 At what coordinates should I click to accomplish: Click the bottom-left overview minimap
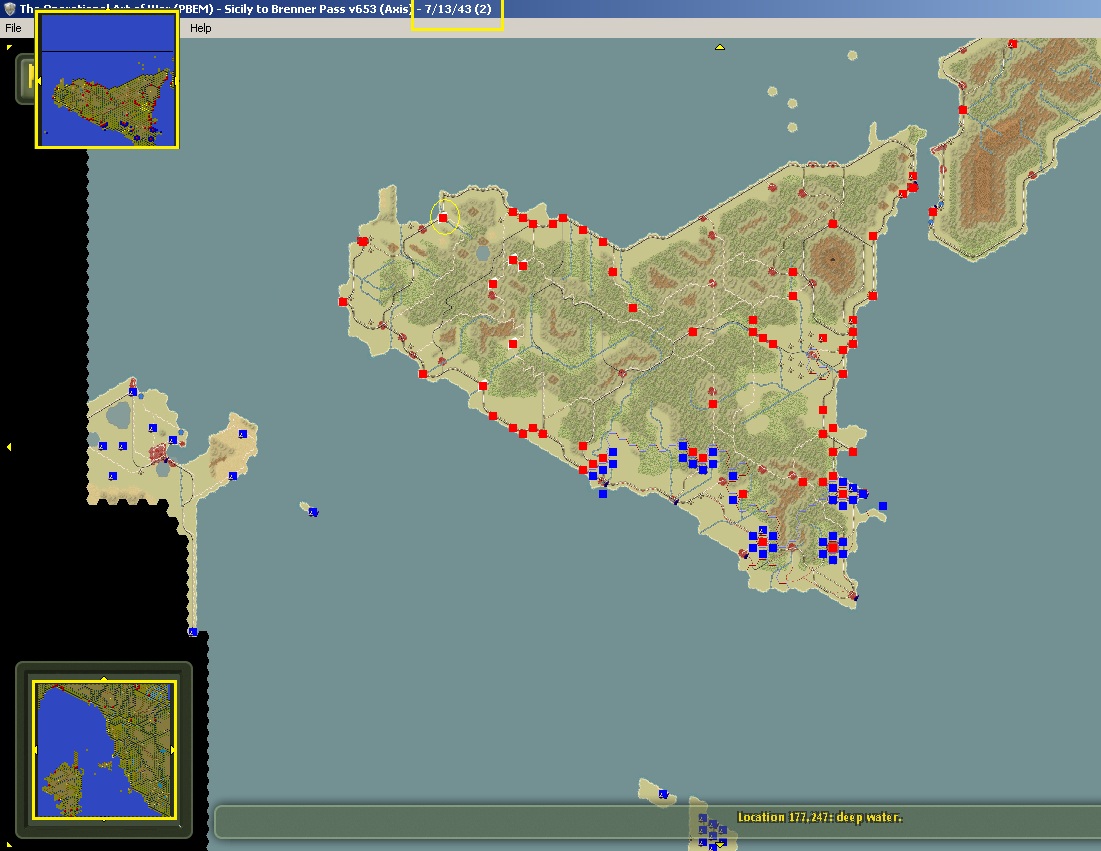(x=104, y=750)
